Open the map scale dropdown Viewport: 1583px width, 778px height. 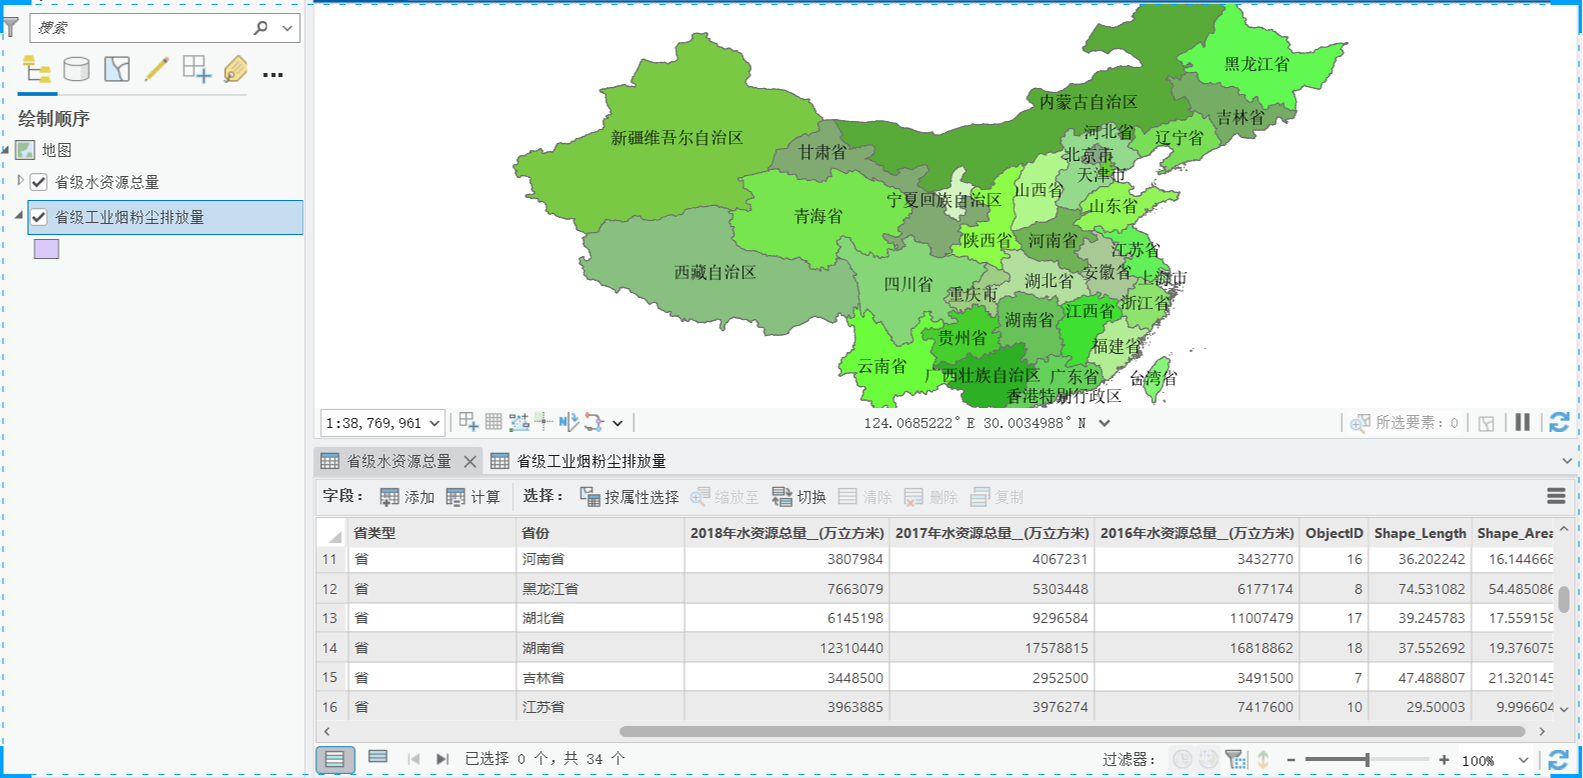click(x=434, y=423)
